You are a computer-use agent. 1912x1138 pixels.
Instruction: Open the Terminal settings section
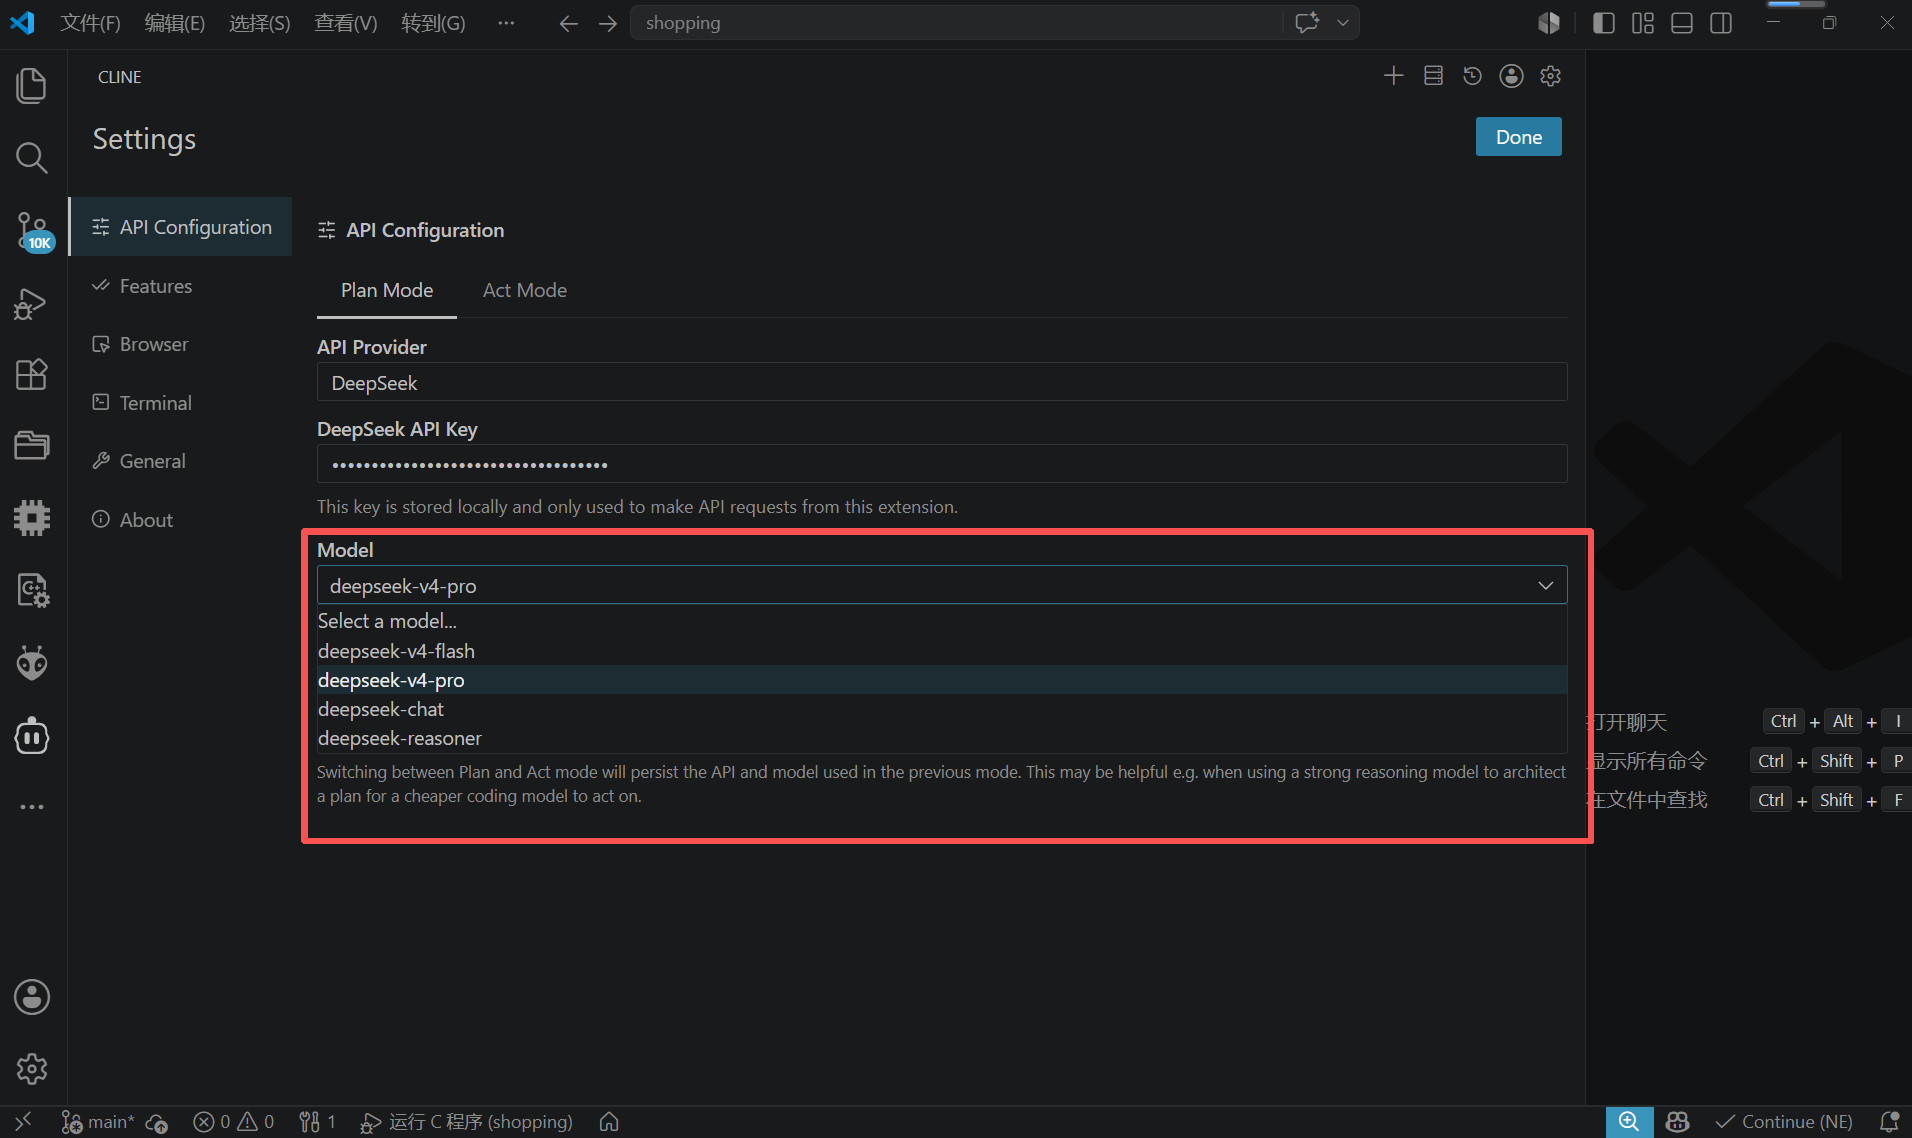tap(181, 403)
